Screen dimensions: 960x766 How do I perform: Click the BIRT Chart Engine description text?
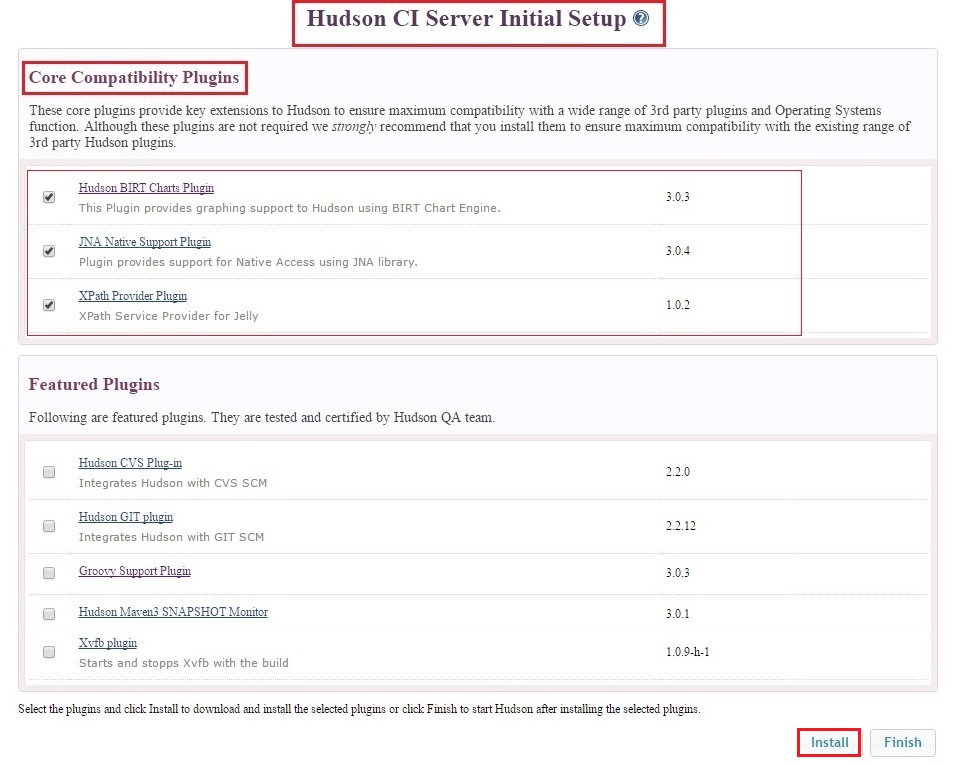point(290,208)
